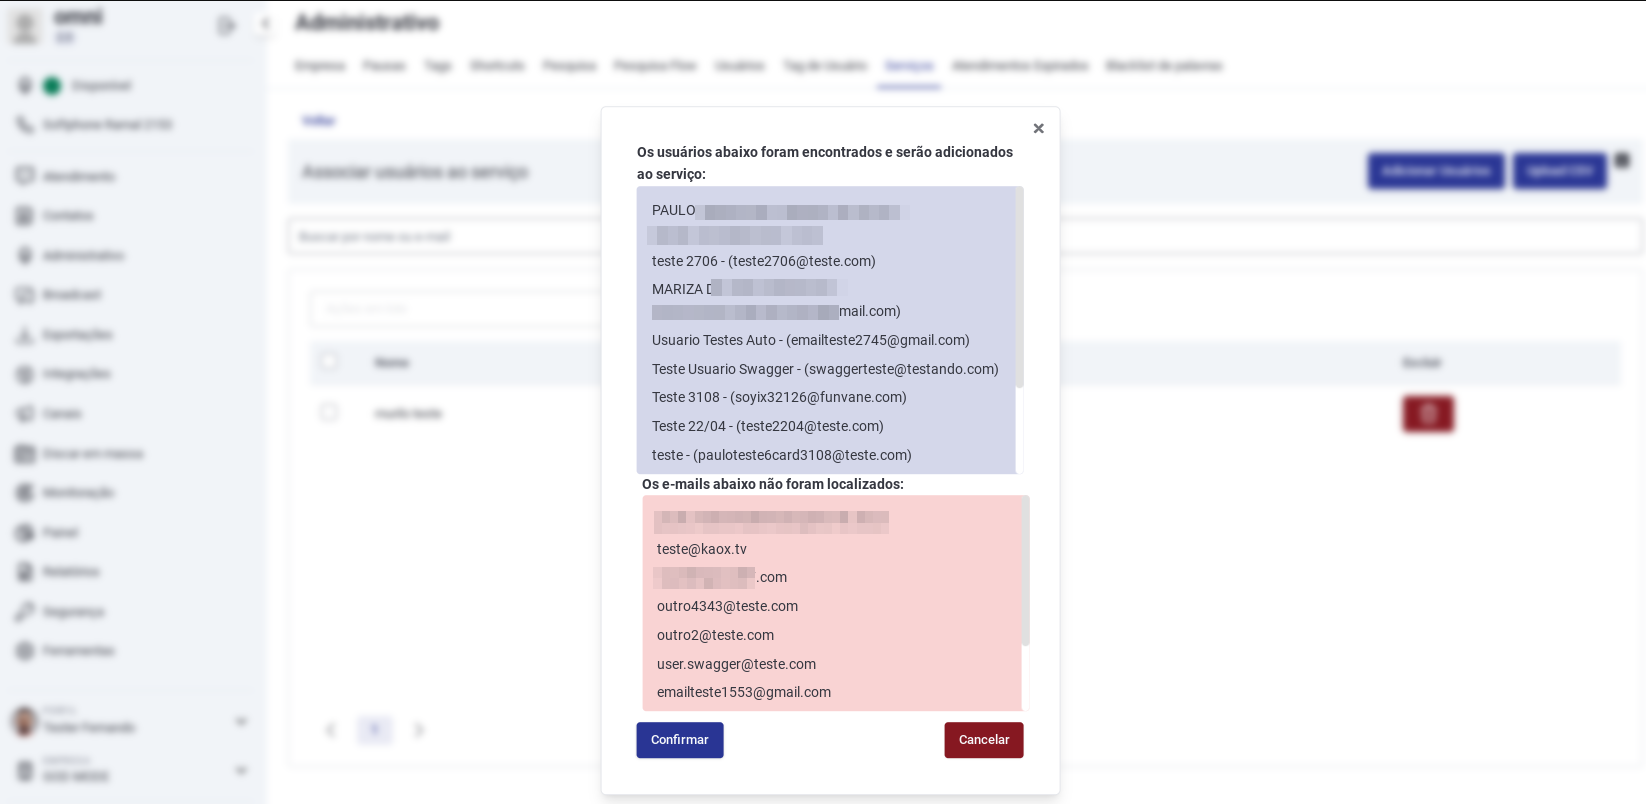Image resolution: width=1646 pixels, height=804 pixels.
Task: Check the first user row checkbox
Action: pyautogui.click(x=329, y=412)
